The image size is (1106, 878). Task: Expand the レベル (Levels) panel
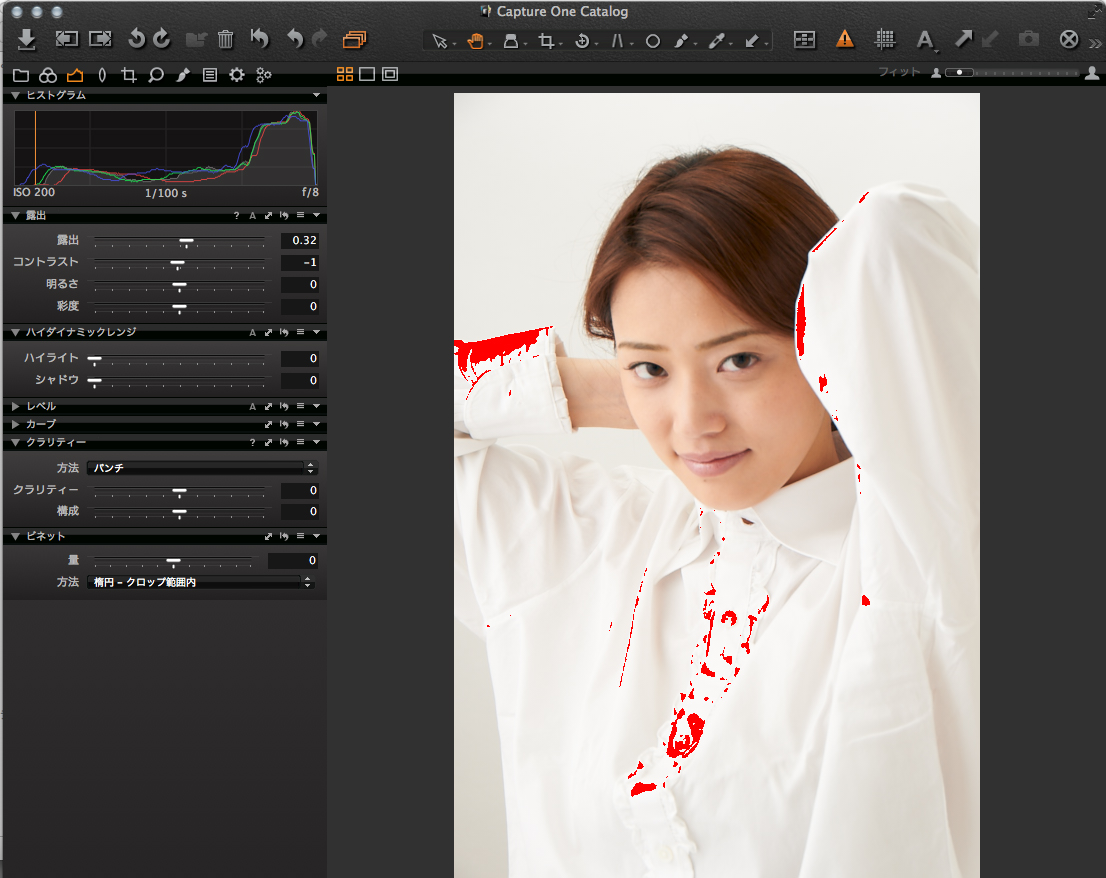click(16, 406)
